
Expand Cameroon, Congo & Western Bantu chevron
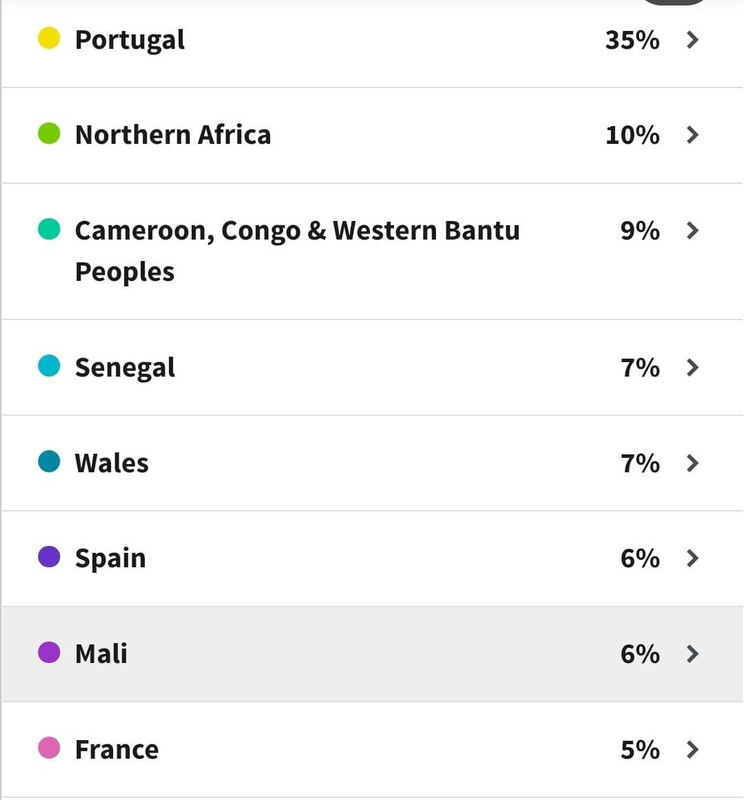pyautogui.click(x=692, y=231)
